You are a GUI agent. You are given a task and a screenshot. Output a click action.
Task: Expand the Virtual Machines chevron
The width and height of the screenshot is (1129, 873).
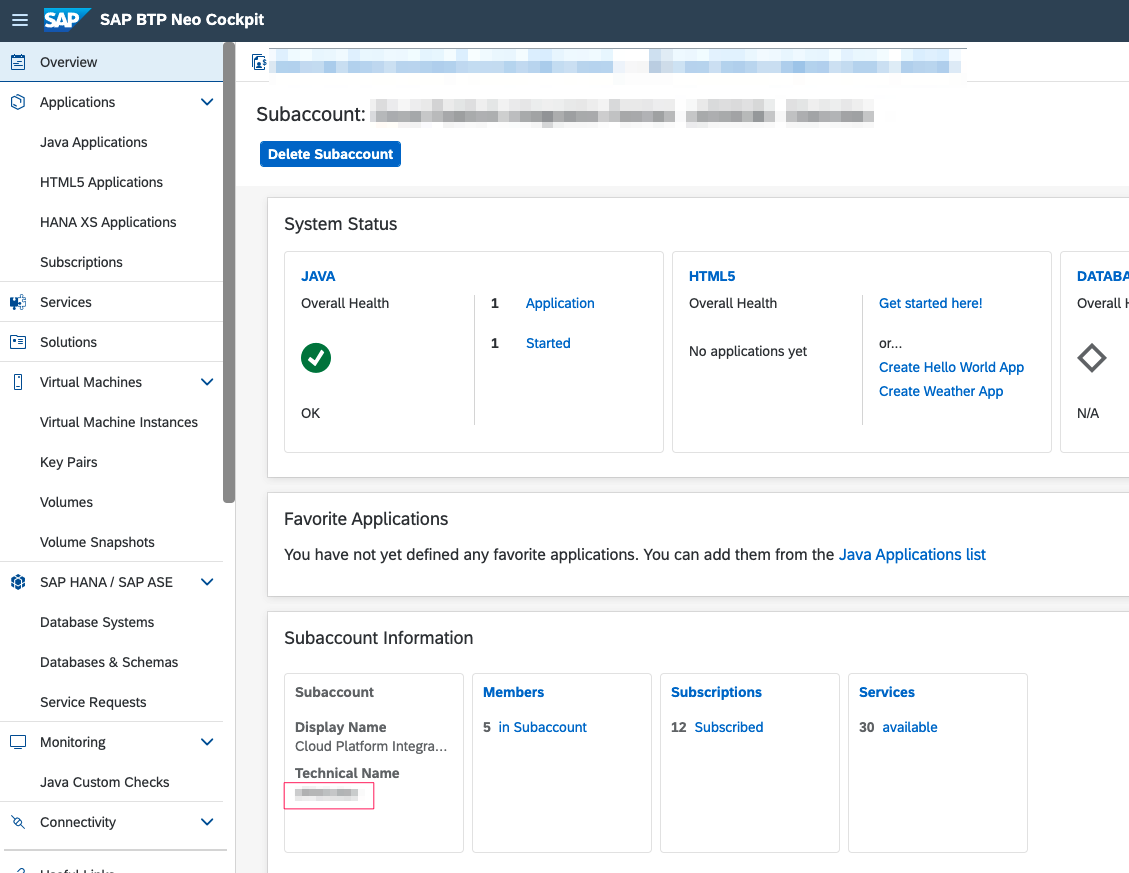point(207,381)
